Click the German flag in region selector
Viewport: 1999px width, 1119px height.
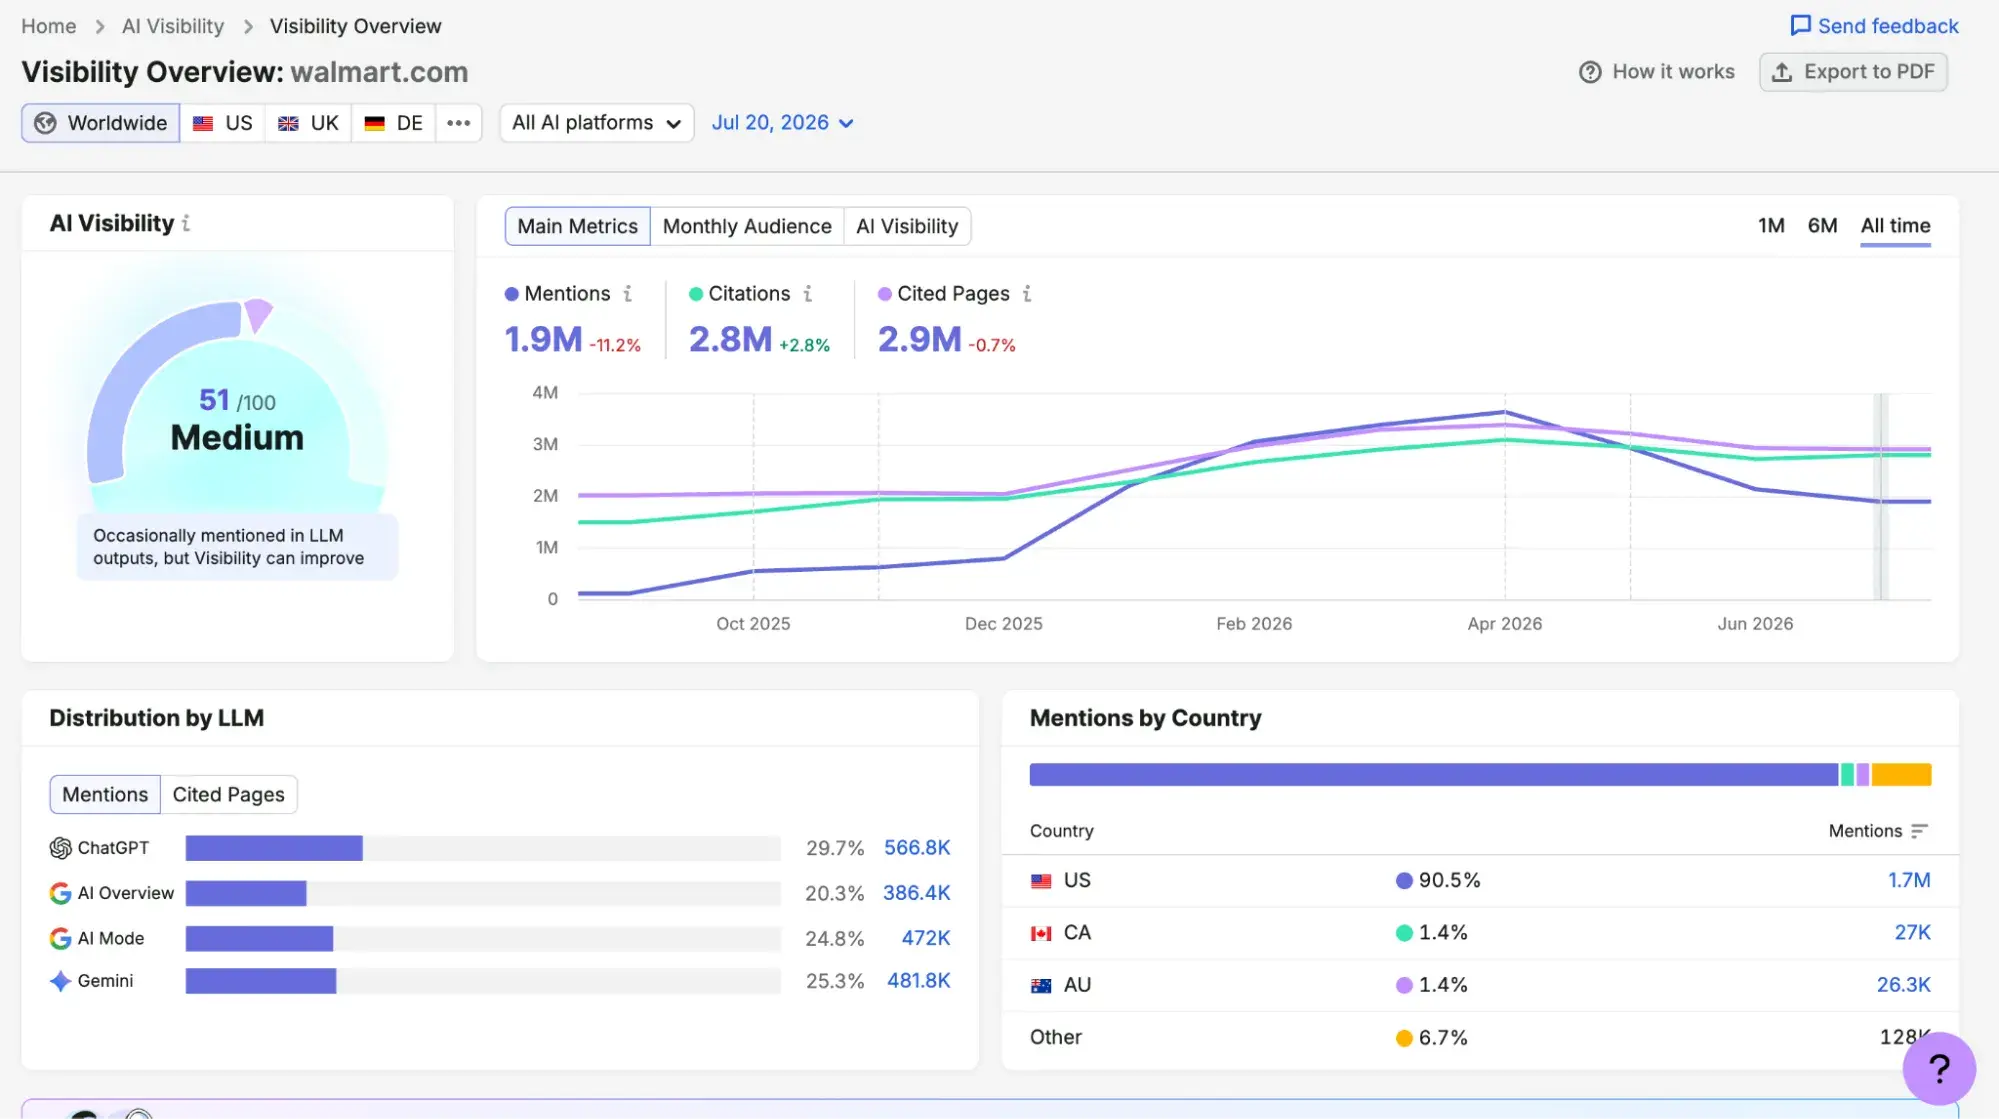pyautogui.click(x=374, y=123)
